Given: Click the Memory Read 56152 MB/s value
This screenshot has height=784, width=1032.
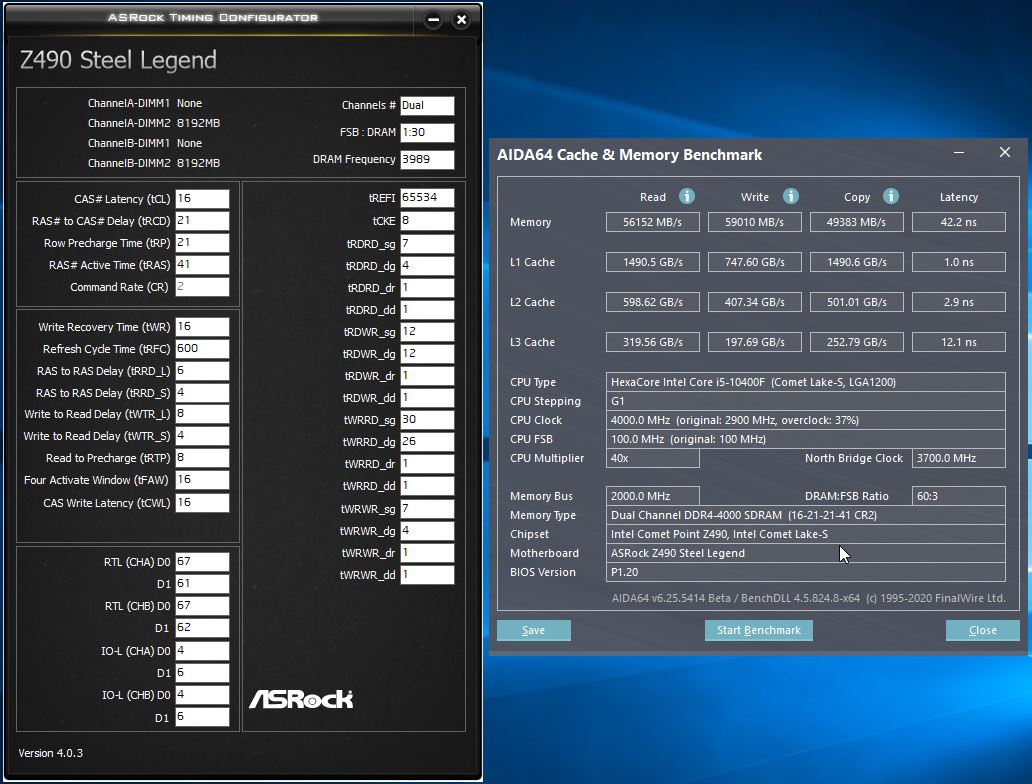Looking at the screenshot, I should pos(652,222).
